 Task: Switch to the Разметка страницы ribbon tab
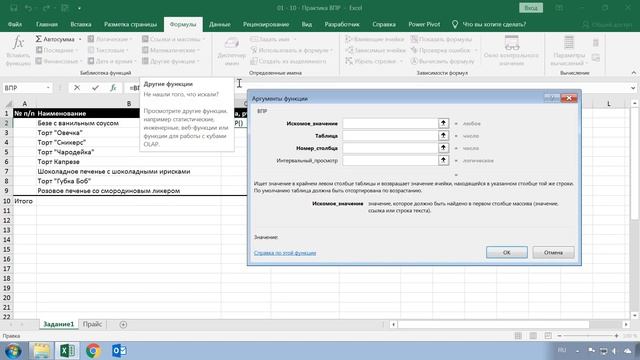click(x=130, y=24)
